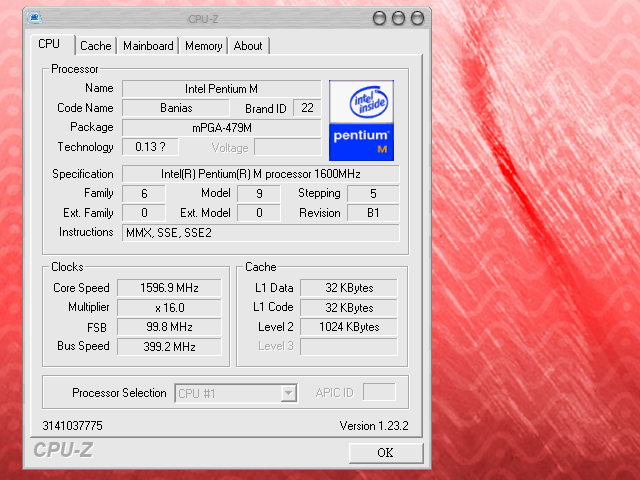Click the Level 2 value 1024 KBytes
Viewport: 640px width, 480px height.
[x=349, y=327]
